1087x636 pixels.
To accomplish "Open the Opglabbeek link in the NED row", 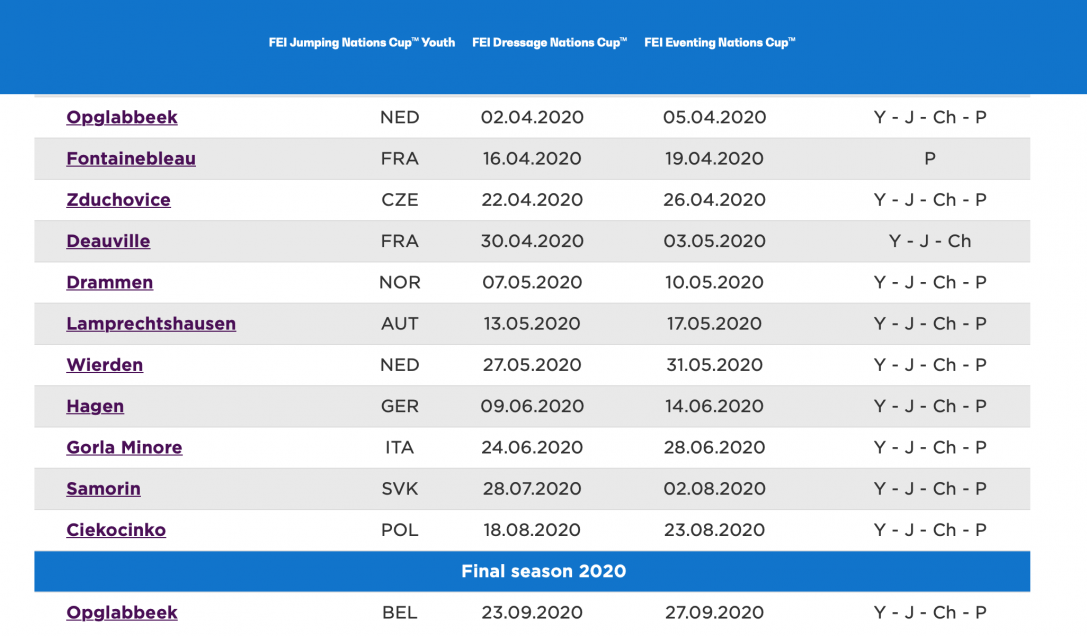I will pyautogui.click(x=122, y=117).
